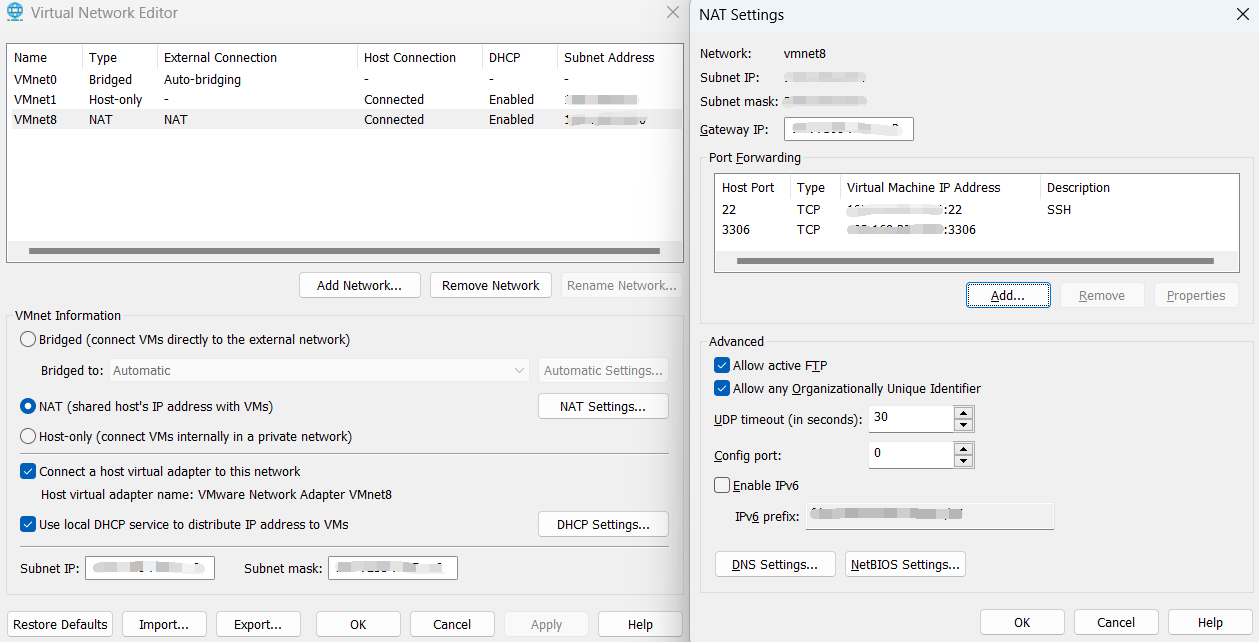This screenshot has height=642, width=1259.
Task: Click OK in Virtual Network Editor
Action: 358,625
